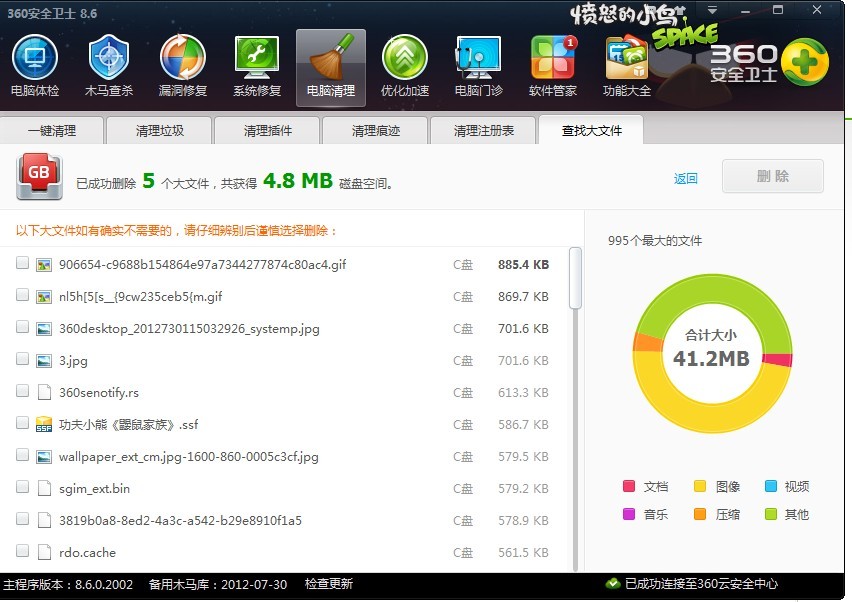The image size is (852, 602).
Task: Click file icon beside sgim_ext.bin
Action: 44,488
